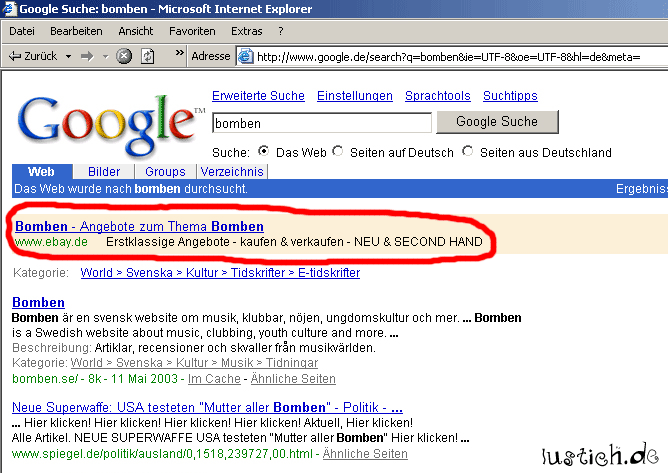Switch to the Groups tab
Screen dimensions: 668x473
(x=165, y=172)
